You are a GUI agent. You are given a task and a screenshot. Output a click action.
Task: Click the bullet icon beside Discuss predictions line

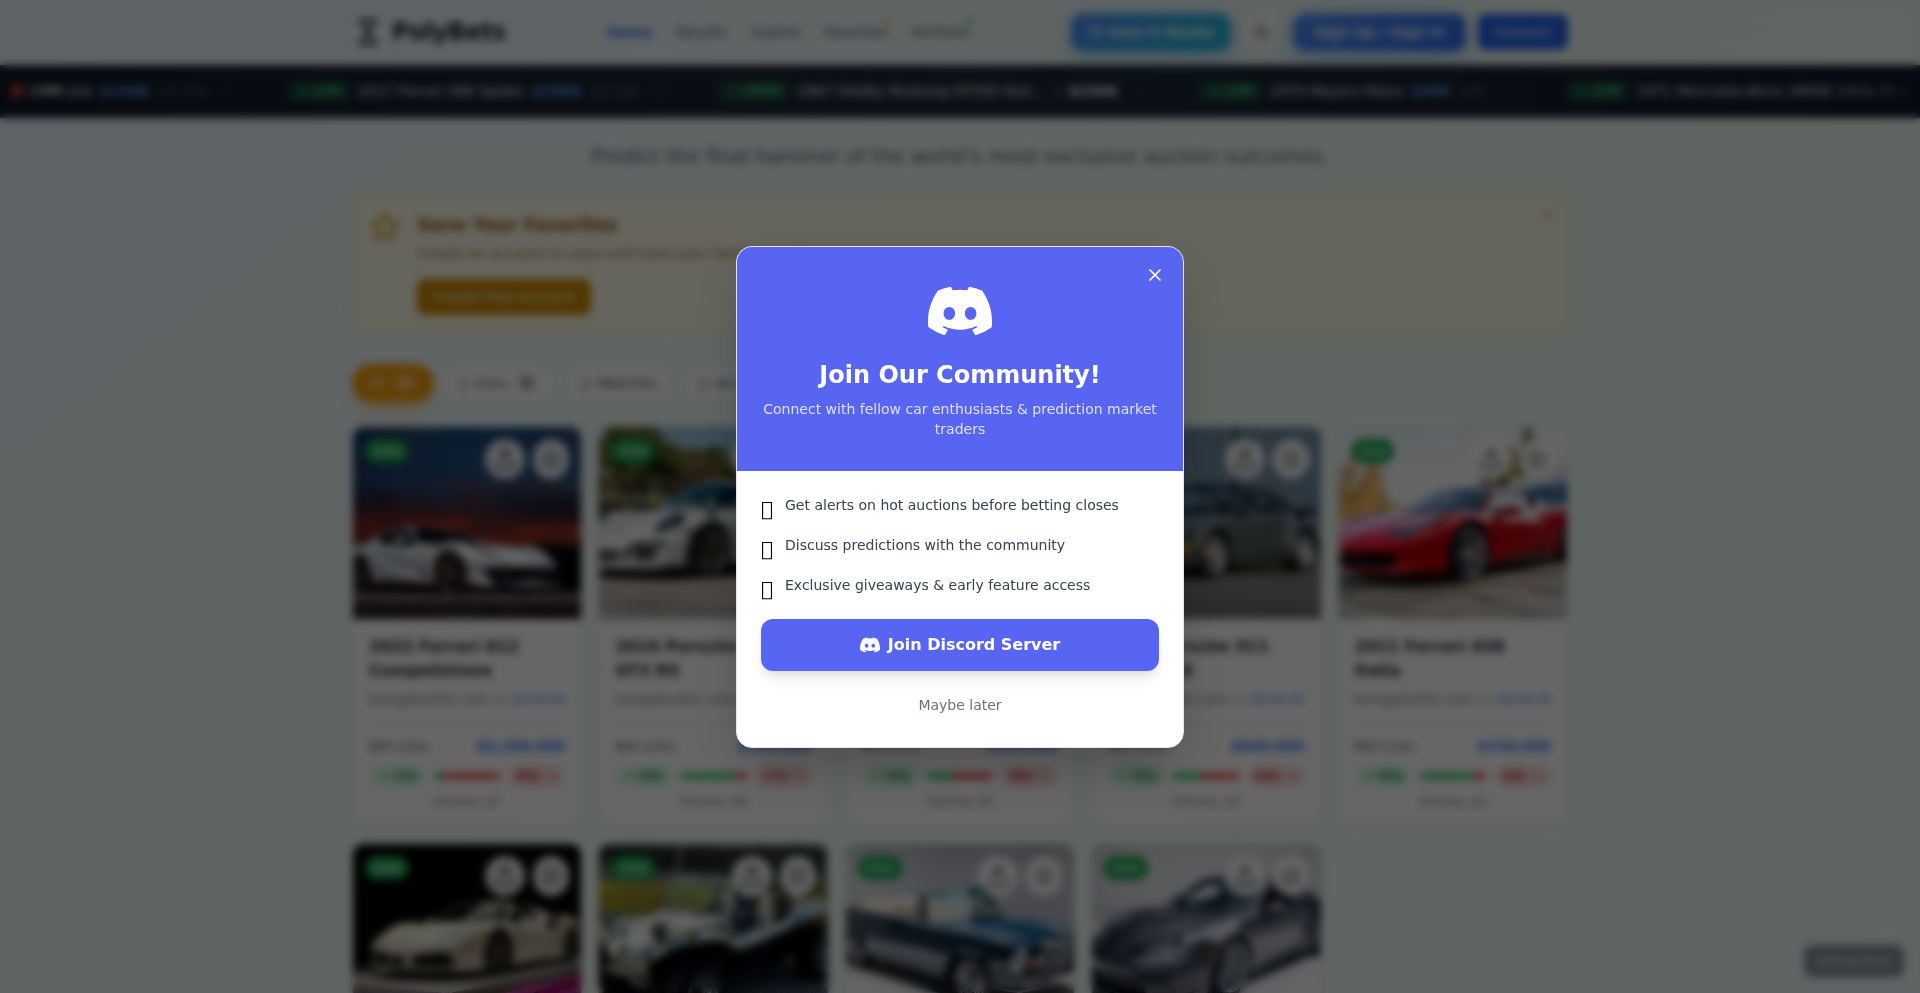point(767,551)
